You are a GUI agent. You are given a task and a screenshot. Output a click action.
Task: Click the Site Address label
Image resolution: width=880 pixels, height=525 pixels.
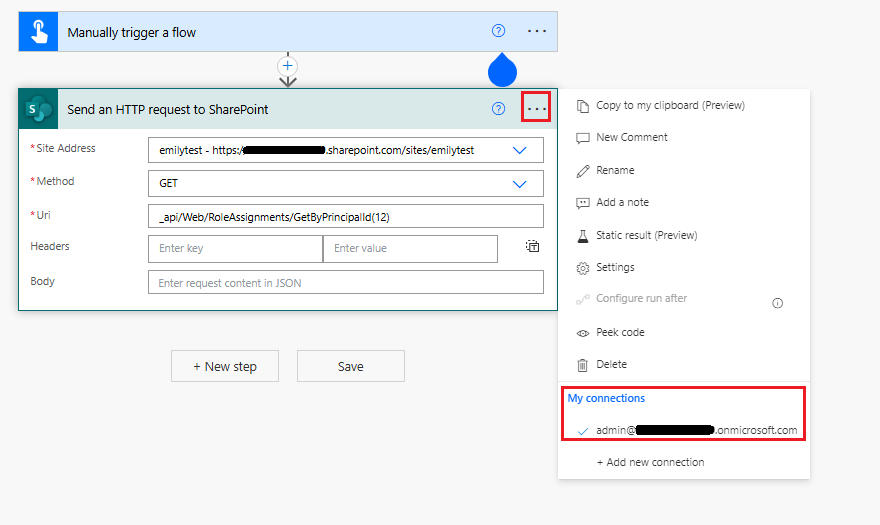66,148
